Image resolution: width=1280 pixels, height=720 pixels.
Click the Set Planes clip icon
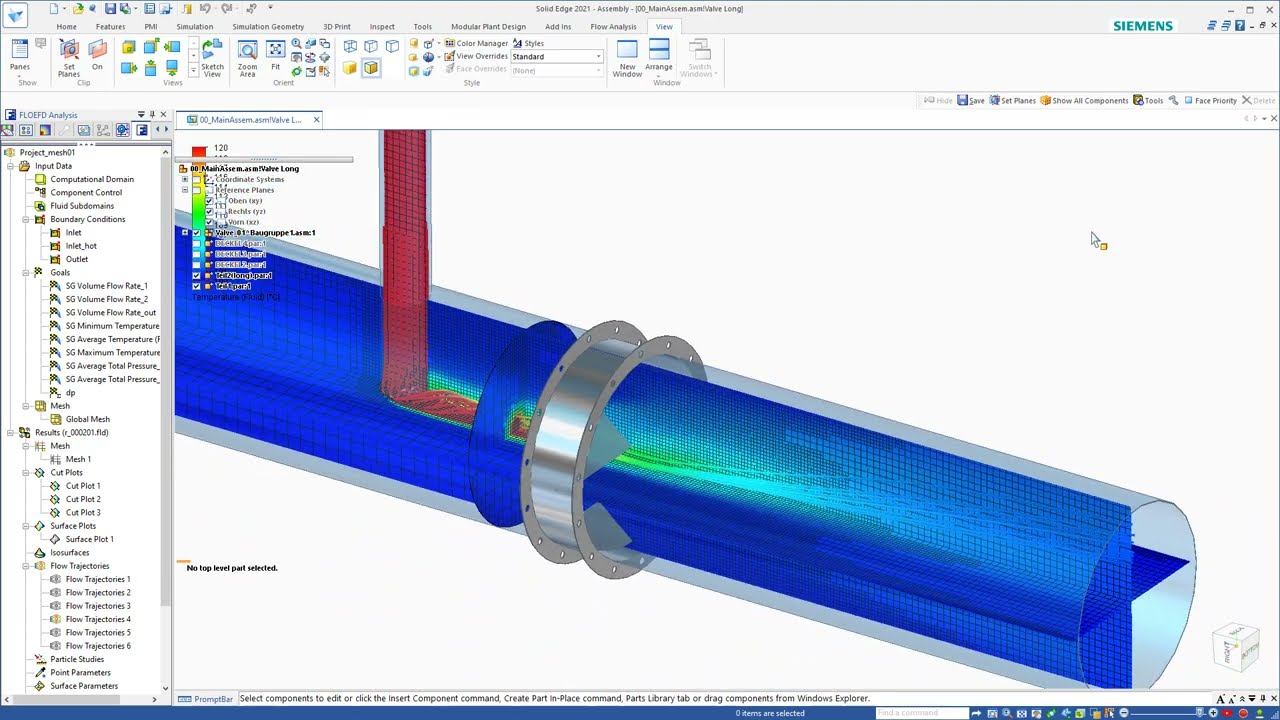tap(69, 59)
